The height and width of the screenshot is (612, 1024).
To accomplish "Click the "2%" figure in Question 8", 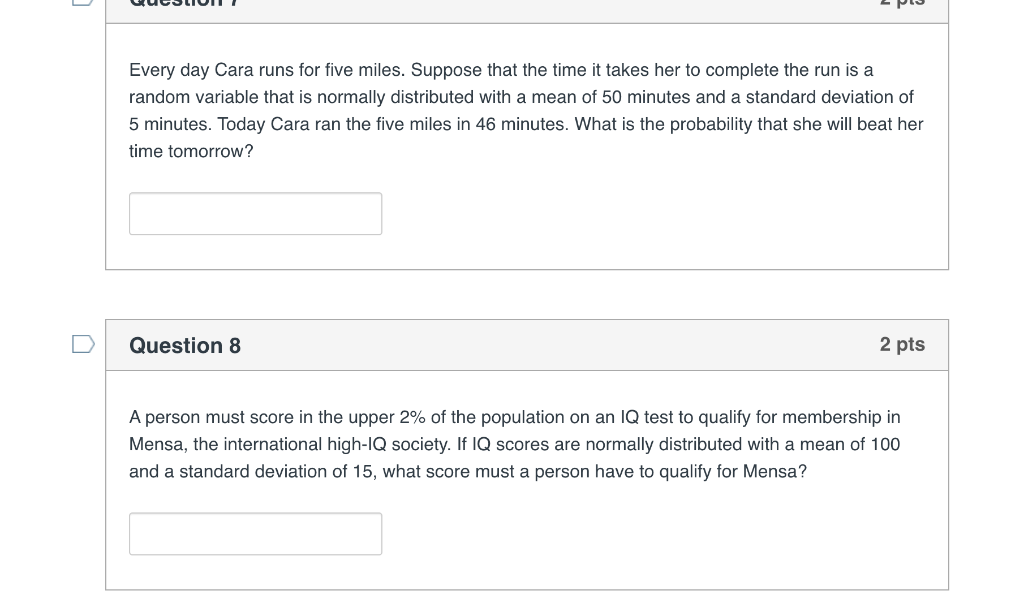I will tap(412, 417).
